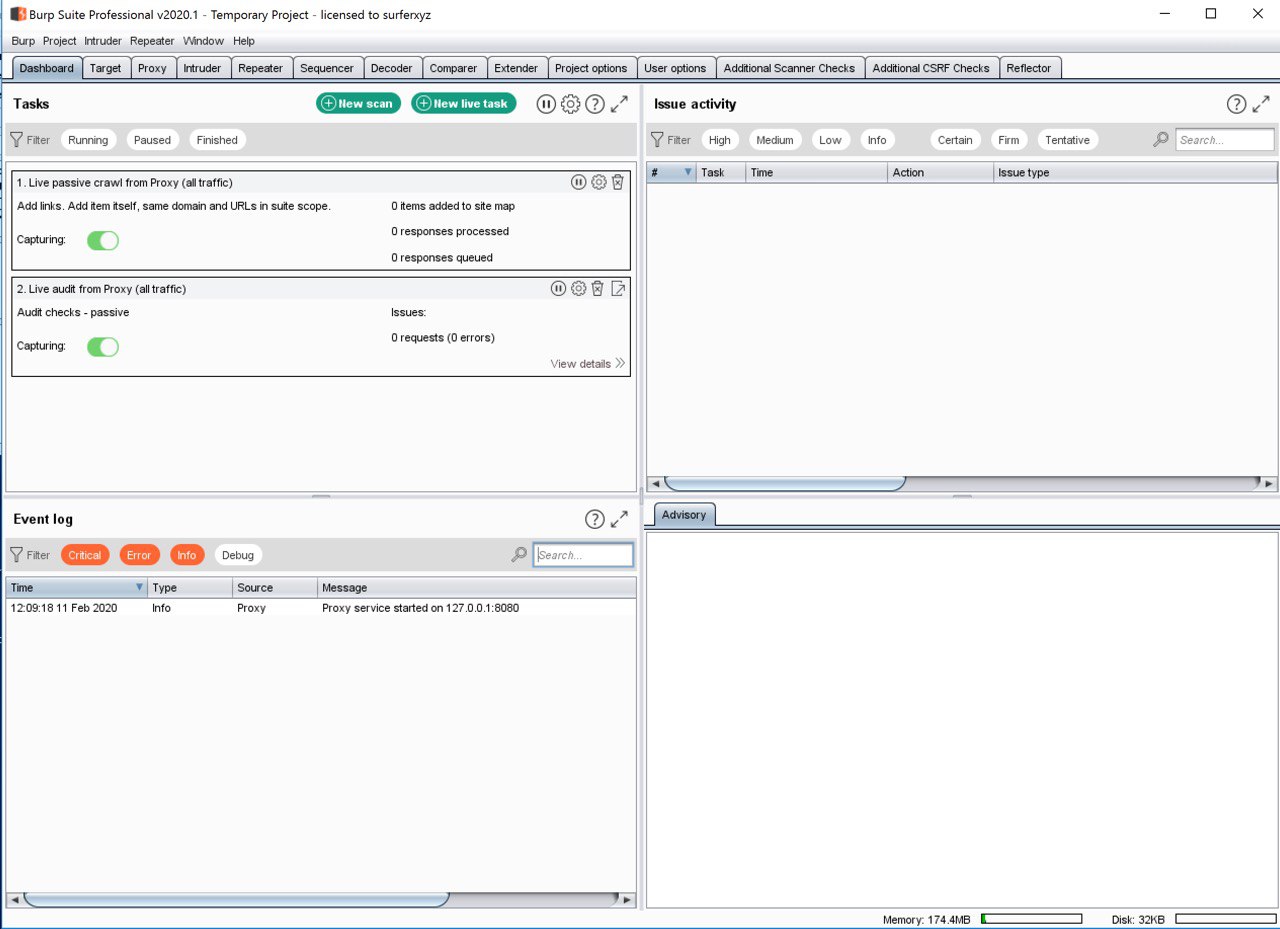
Task: Click the Message column header in Event log
Action: pyautogui.click(x=476, y=588)
